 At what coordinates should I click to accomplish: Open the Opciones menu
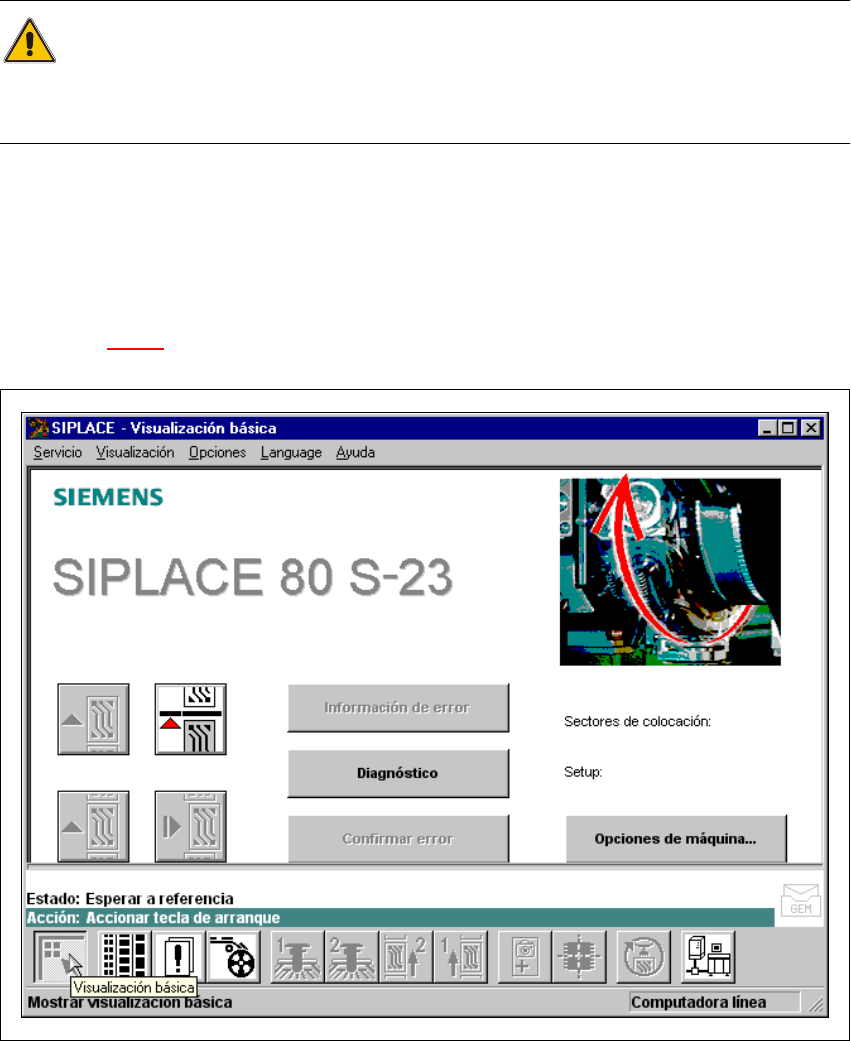[x=217, y=453]
